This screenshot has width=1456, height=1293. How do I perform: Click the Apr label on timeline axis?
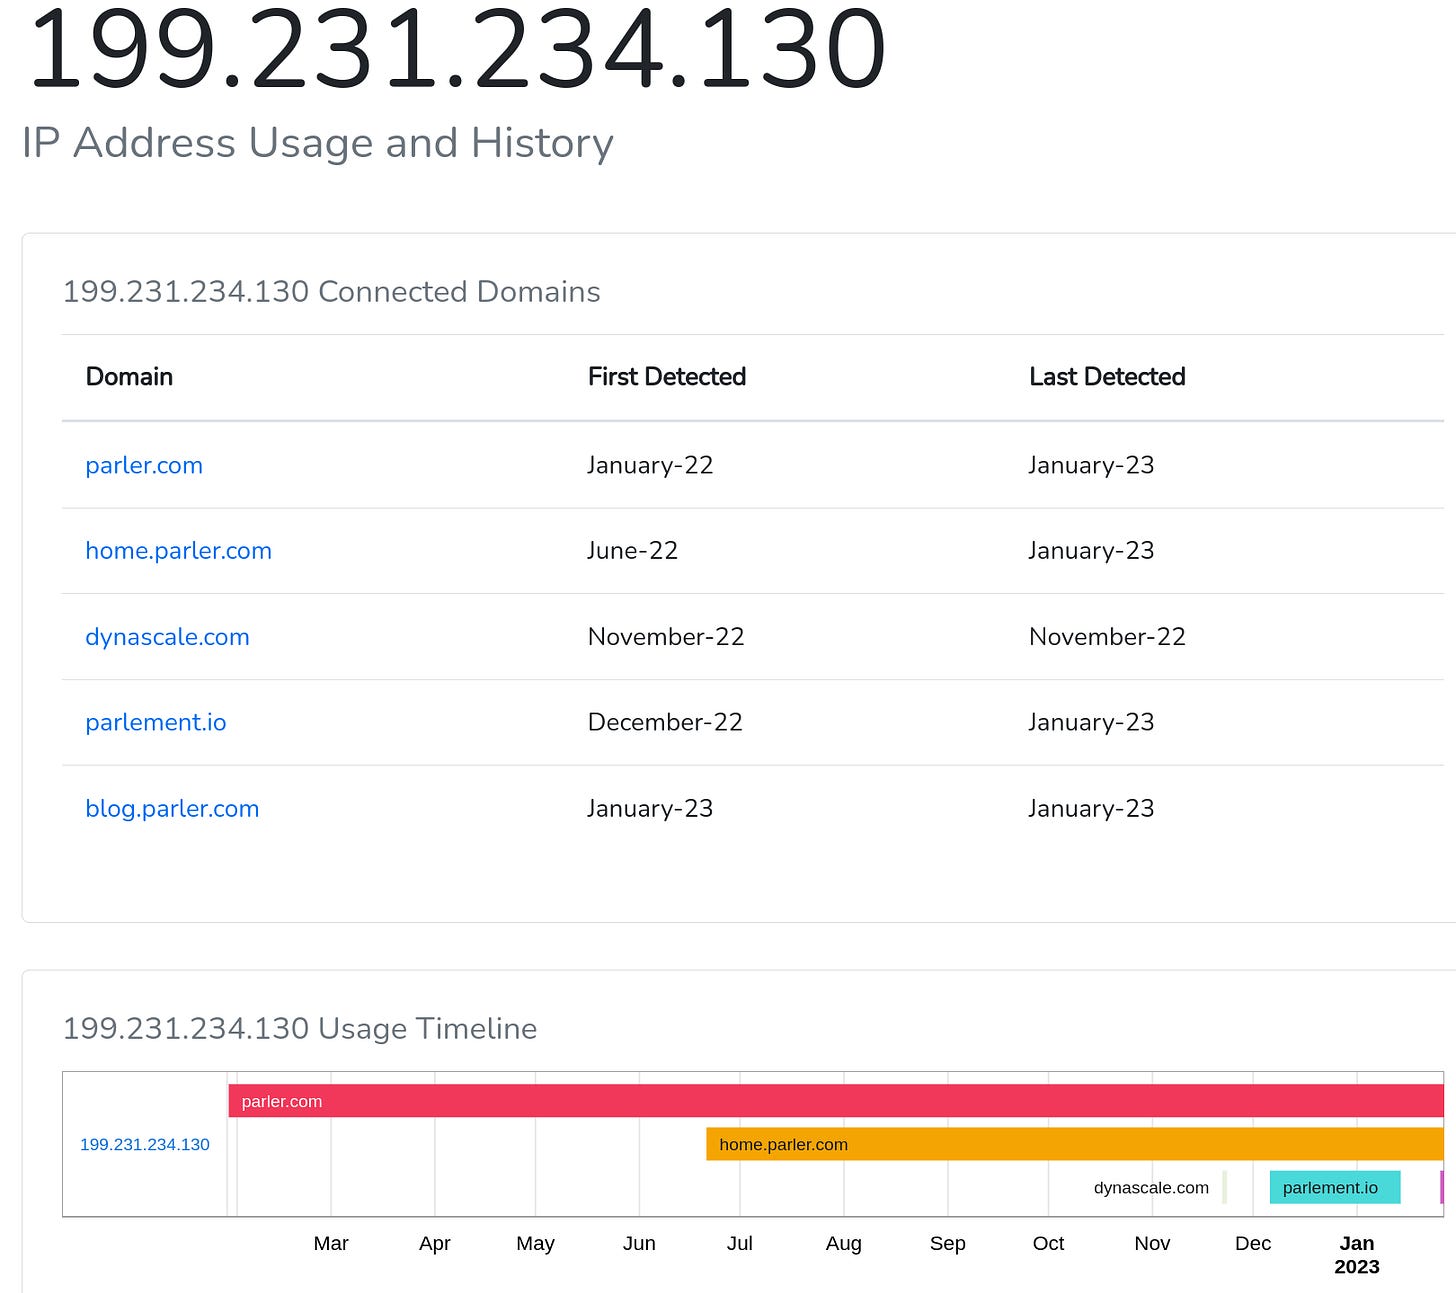point(435,1243)
